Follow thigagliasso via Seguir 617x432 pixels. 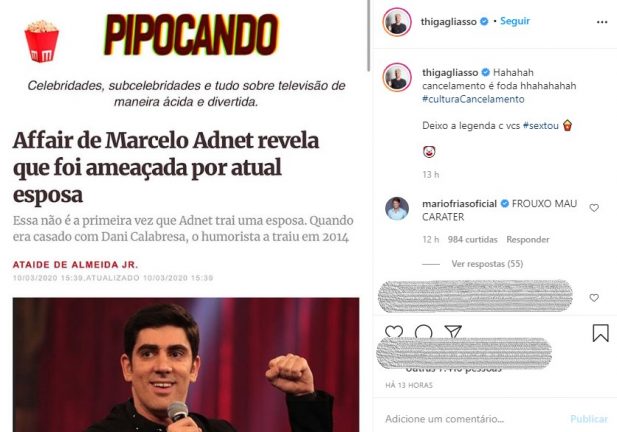[515, 21]
